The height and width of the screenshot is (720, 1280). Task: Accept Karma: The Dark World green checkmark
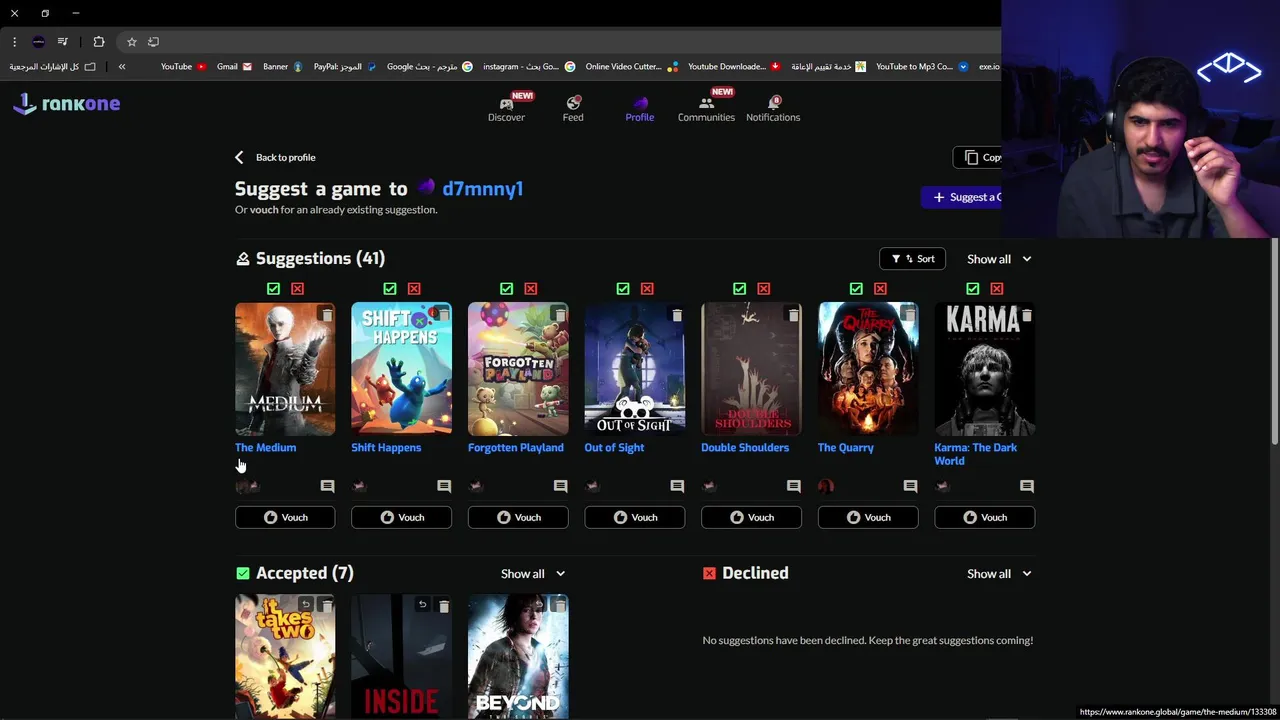973,288
